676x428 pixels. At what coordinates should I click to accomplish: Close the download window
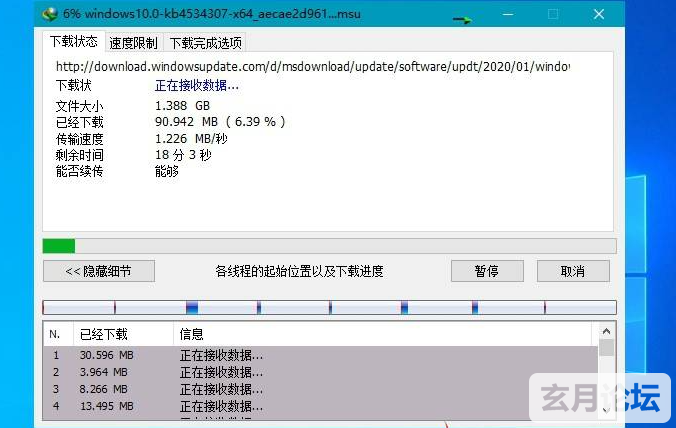pos(598,14)
